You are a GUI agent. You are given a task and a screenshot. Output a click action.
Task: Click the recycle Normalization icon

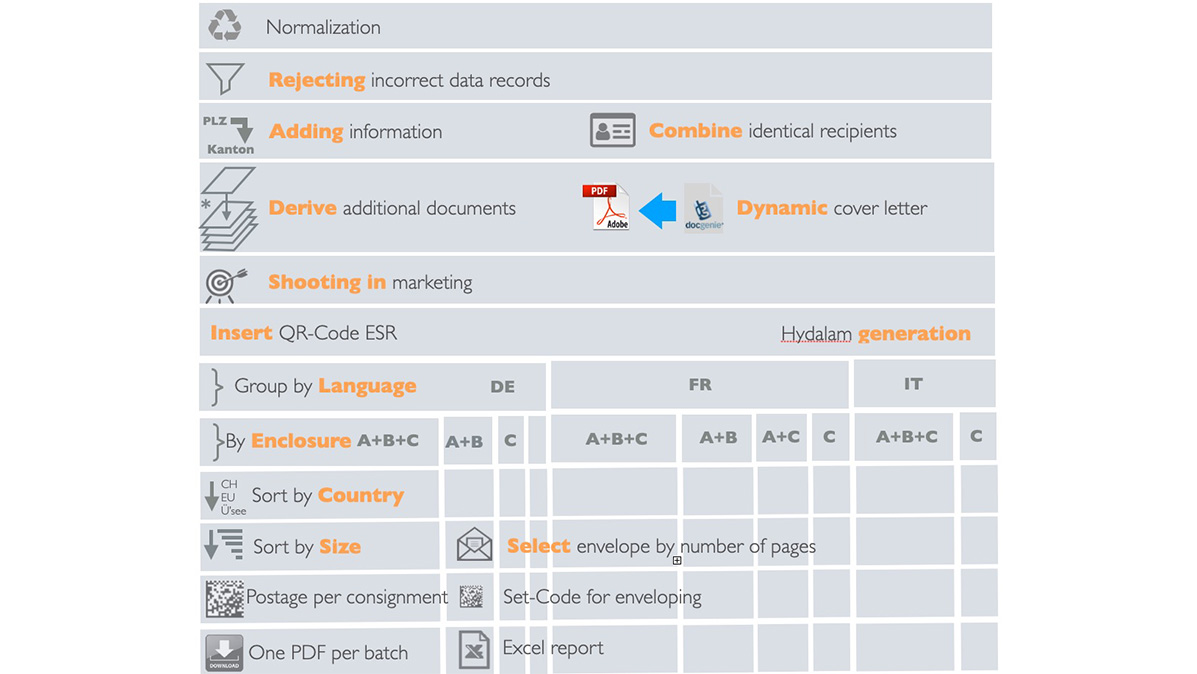tap(224, 26)
